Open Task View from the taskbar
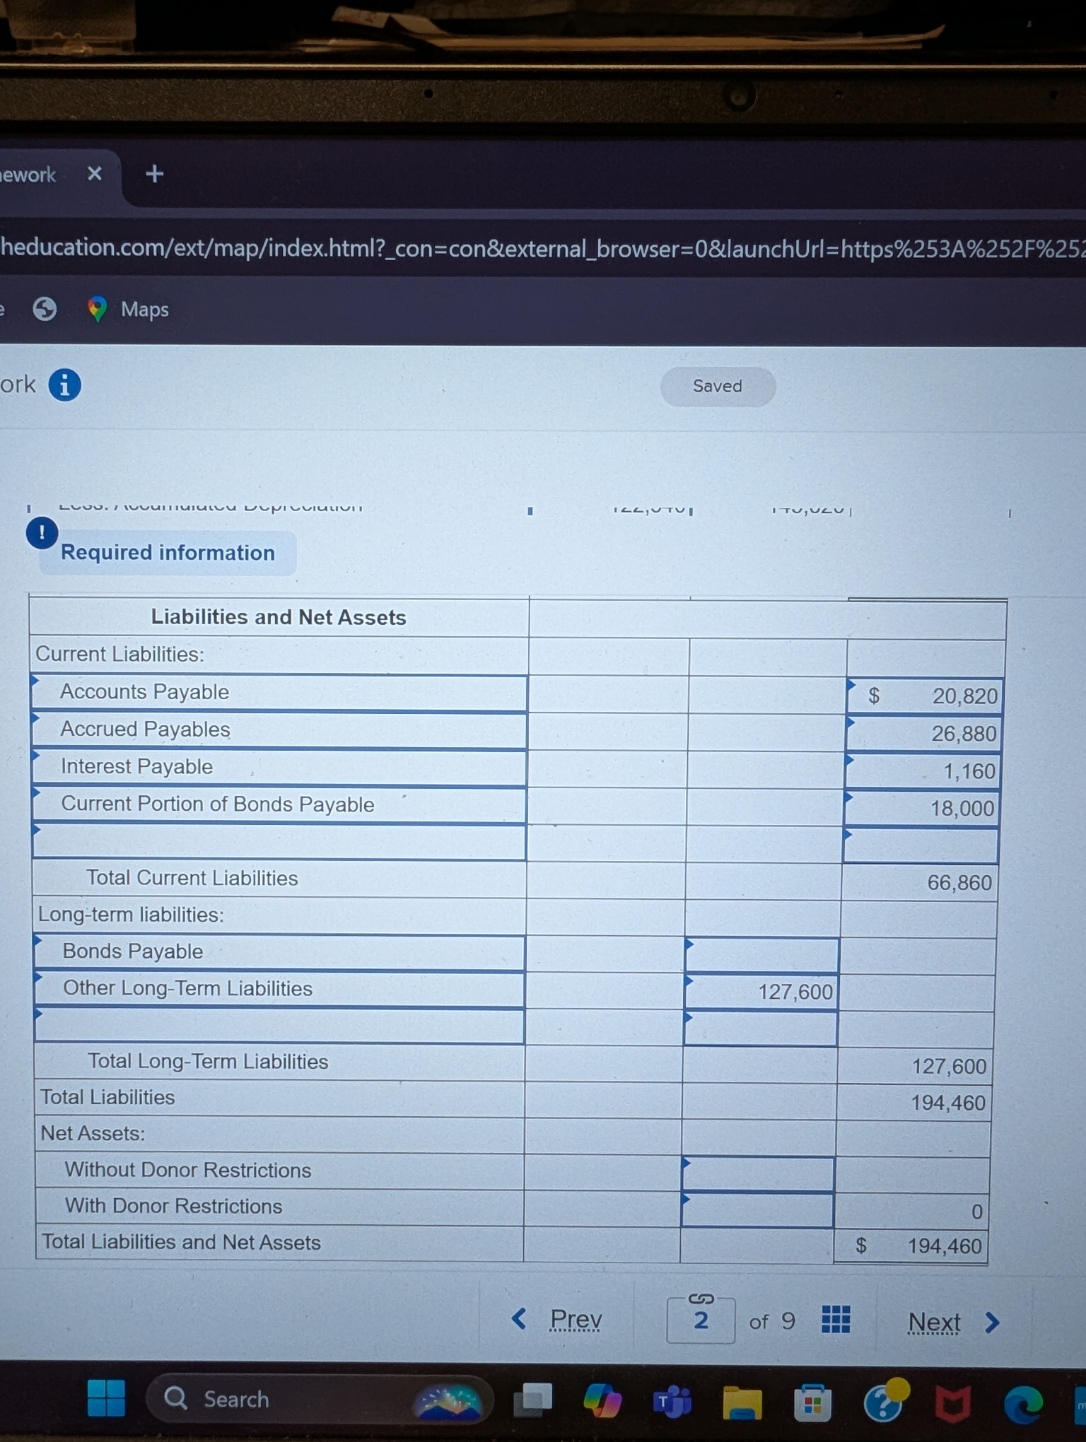 [x=533, y=1399]
